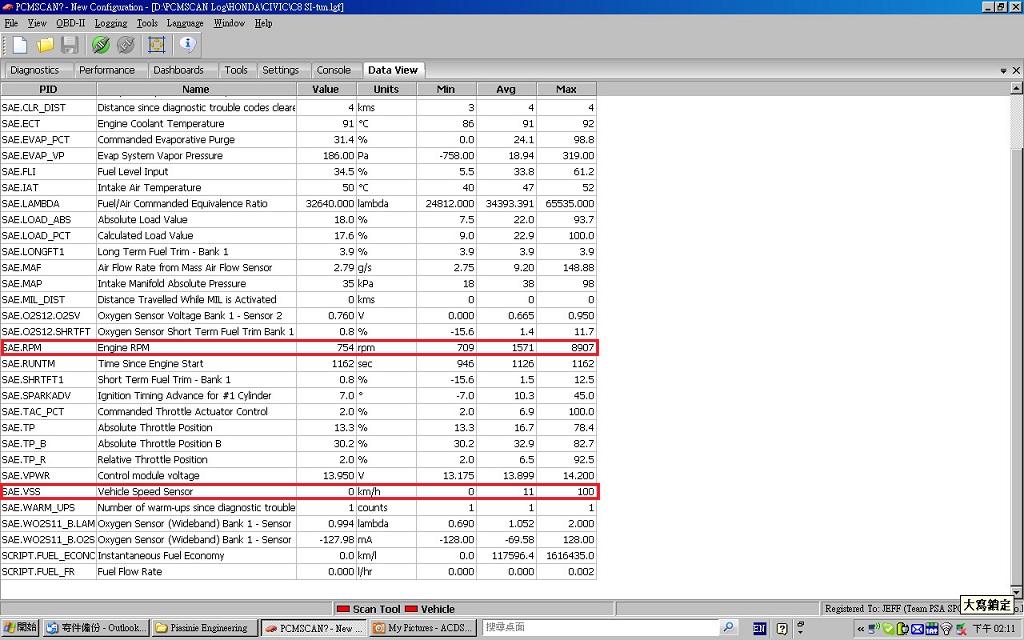Sort by the Avg column header

(x=506, y=89)
